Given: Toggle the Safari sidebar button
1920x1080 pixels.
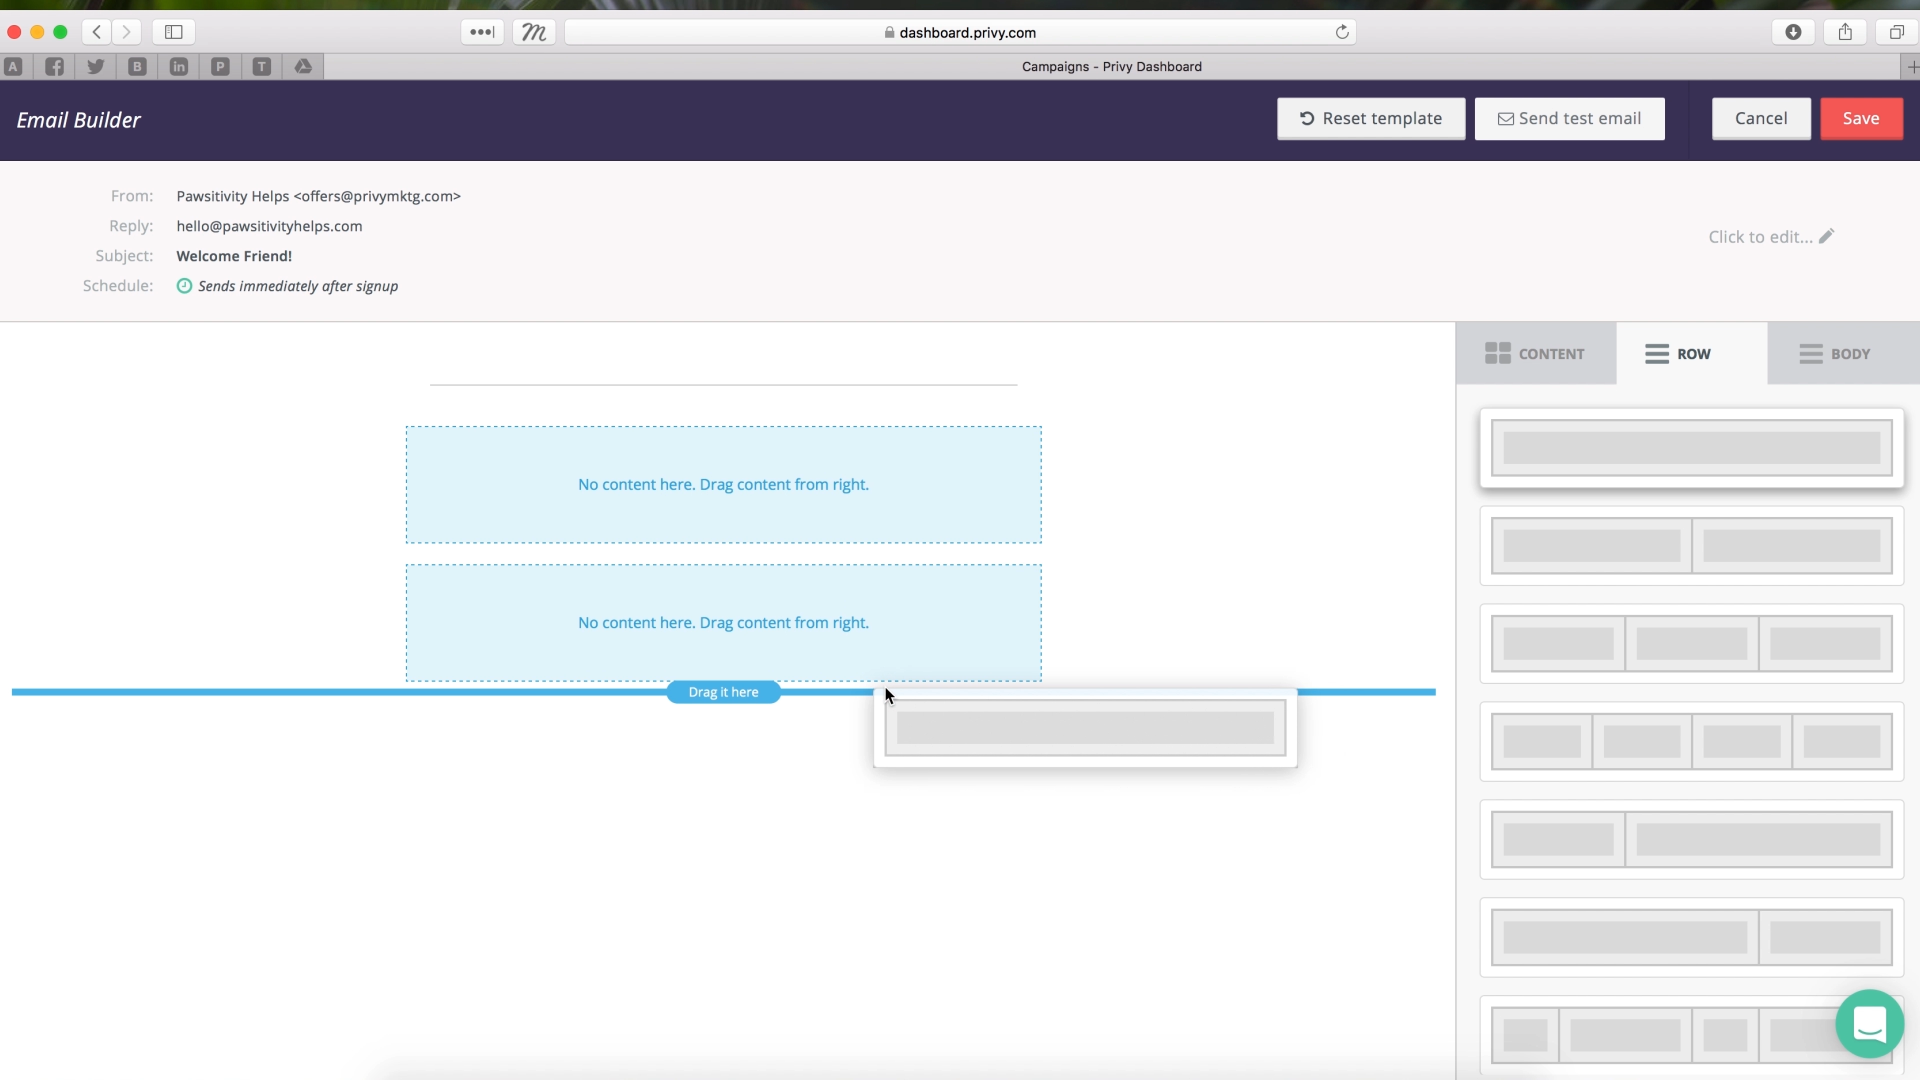Looking at the screenshot, I should [x=174, y=32].
